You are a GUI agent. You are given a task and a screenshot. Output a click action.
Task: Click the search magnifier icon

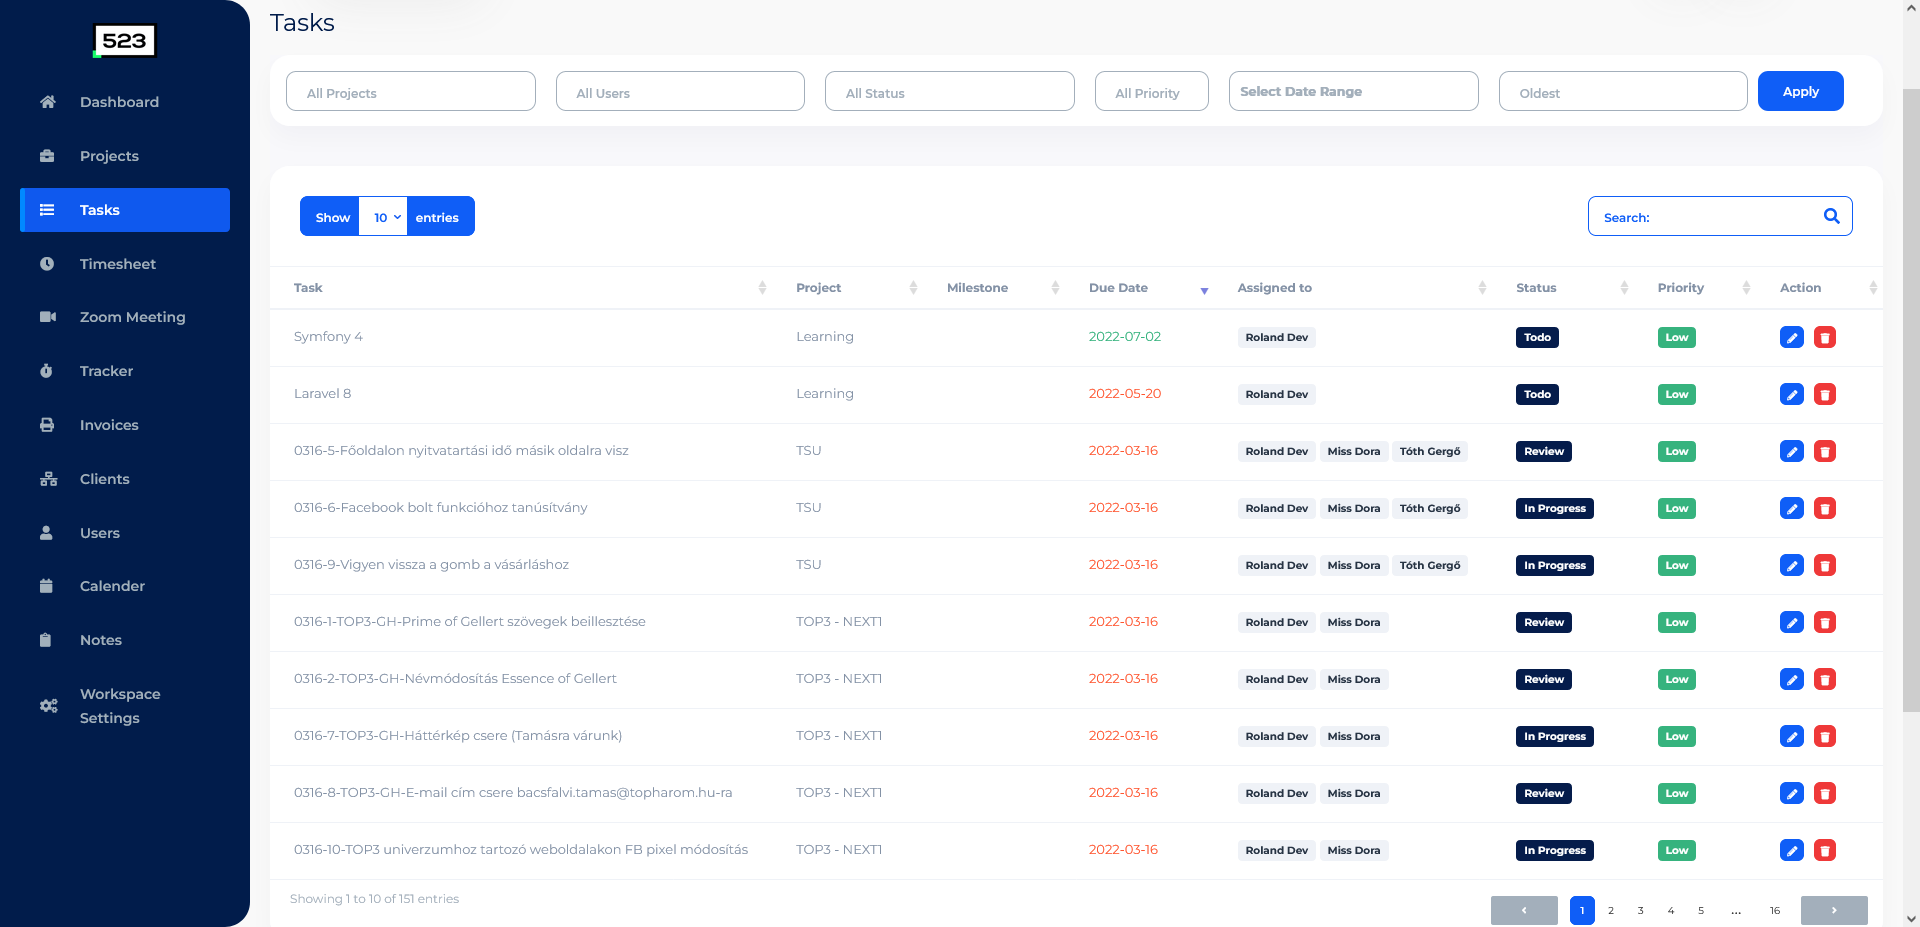pos(1831,216)
